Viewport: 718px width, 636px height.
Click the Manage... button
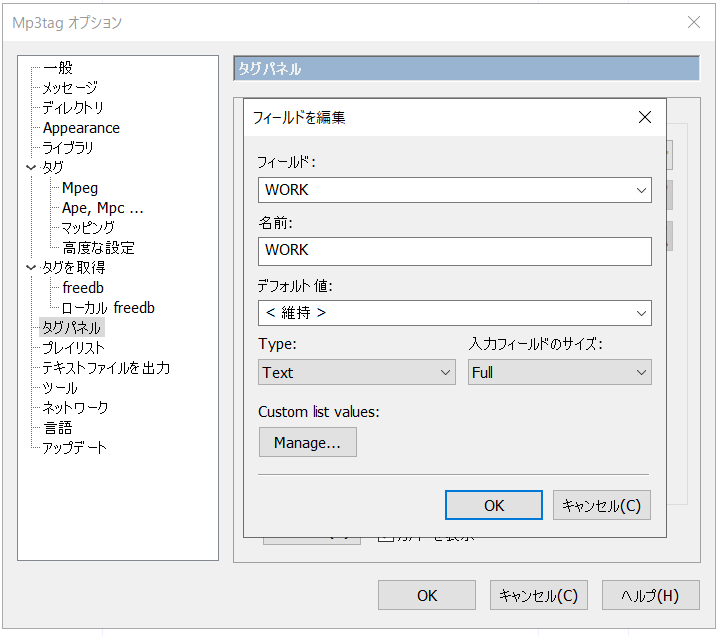click(307, 442)
